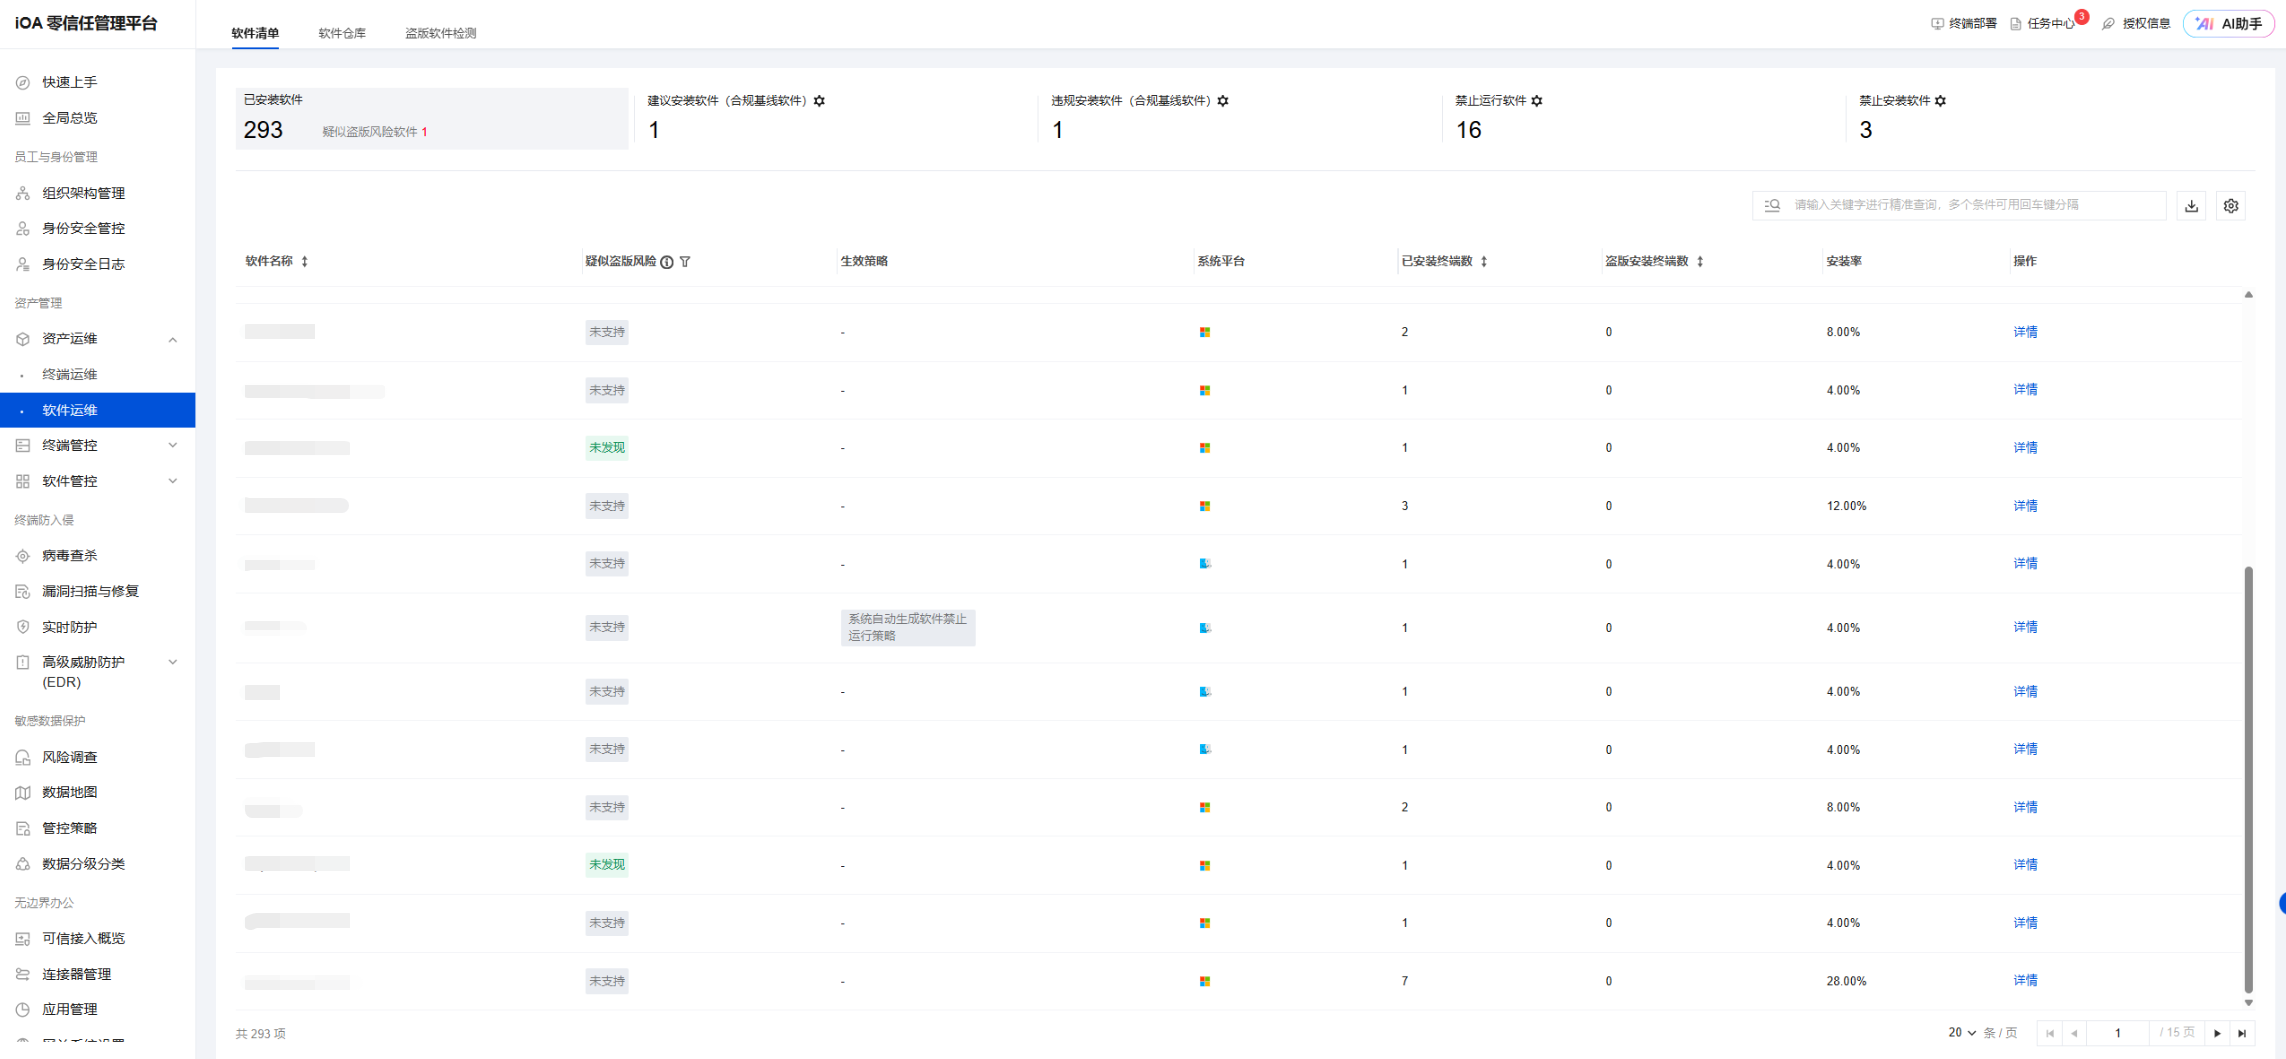Image resolution: width=2286 pixels, height=1059 pixels.
Task: Toggle sort on 已安装终端数 column
Action: (x=1484, y=262)
